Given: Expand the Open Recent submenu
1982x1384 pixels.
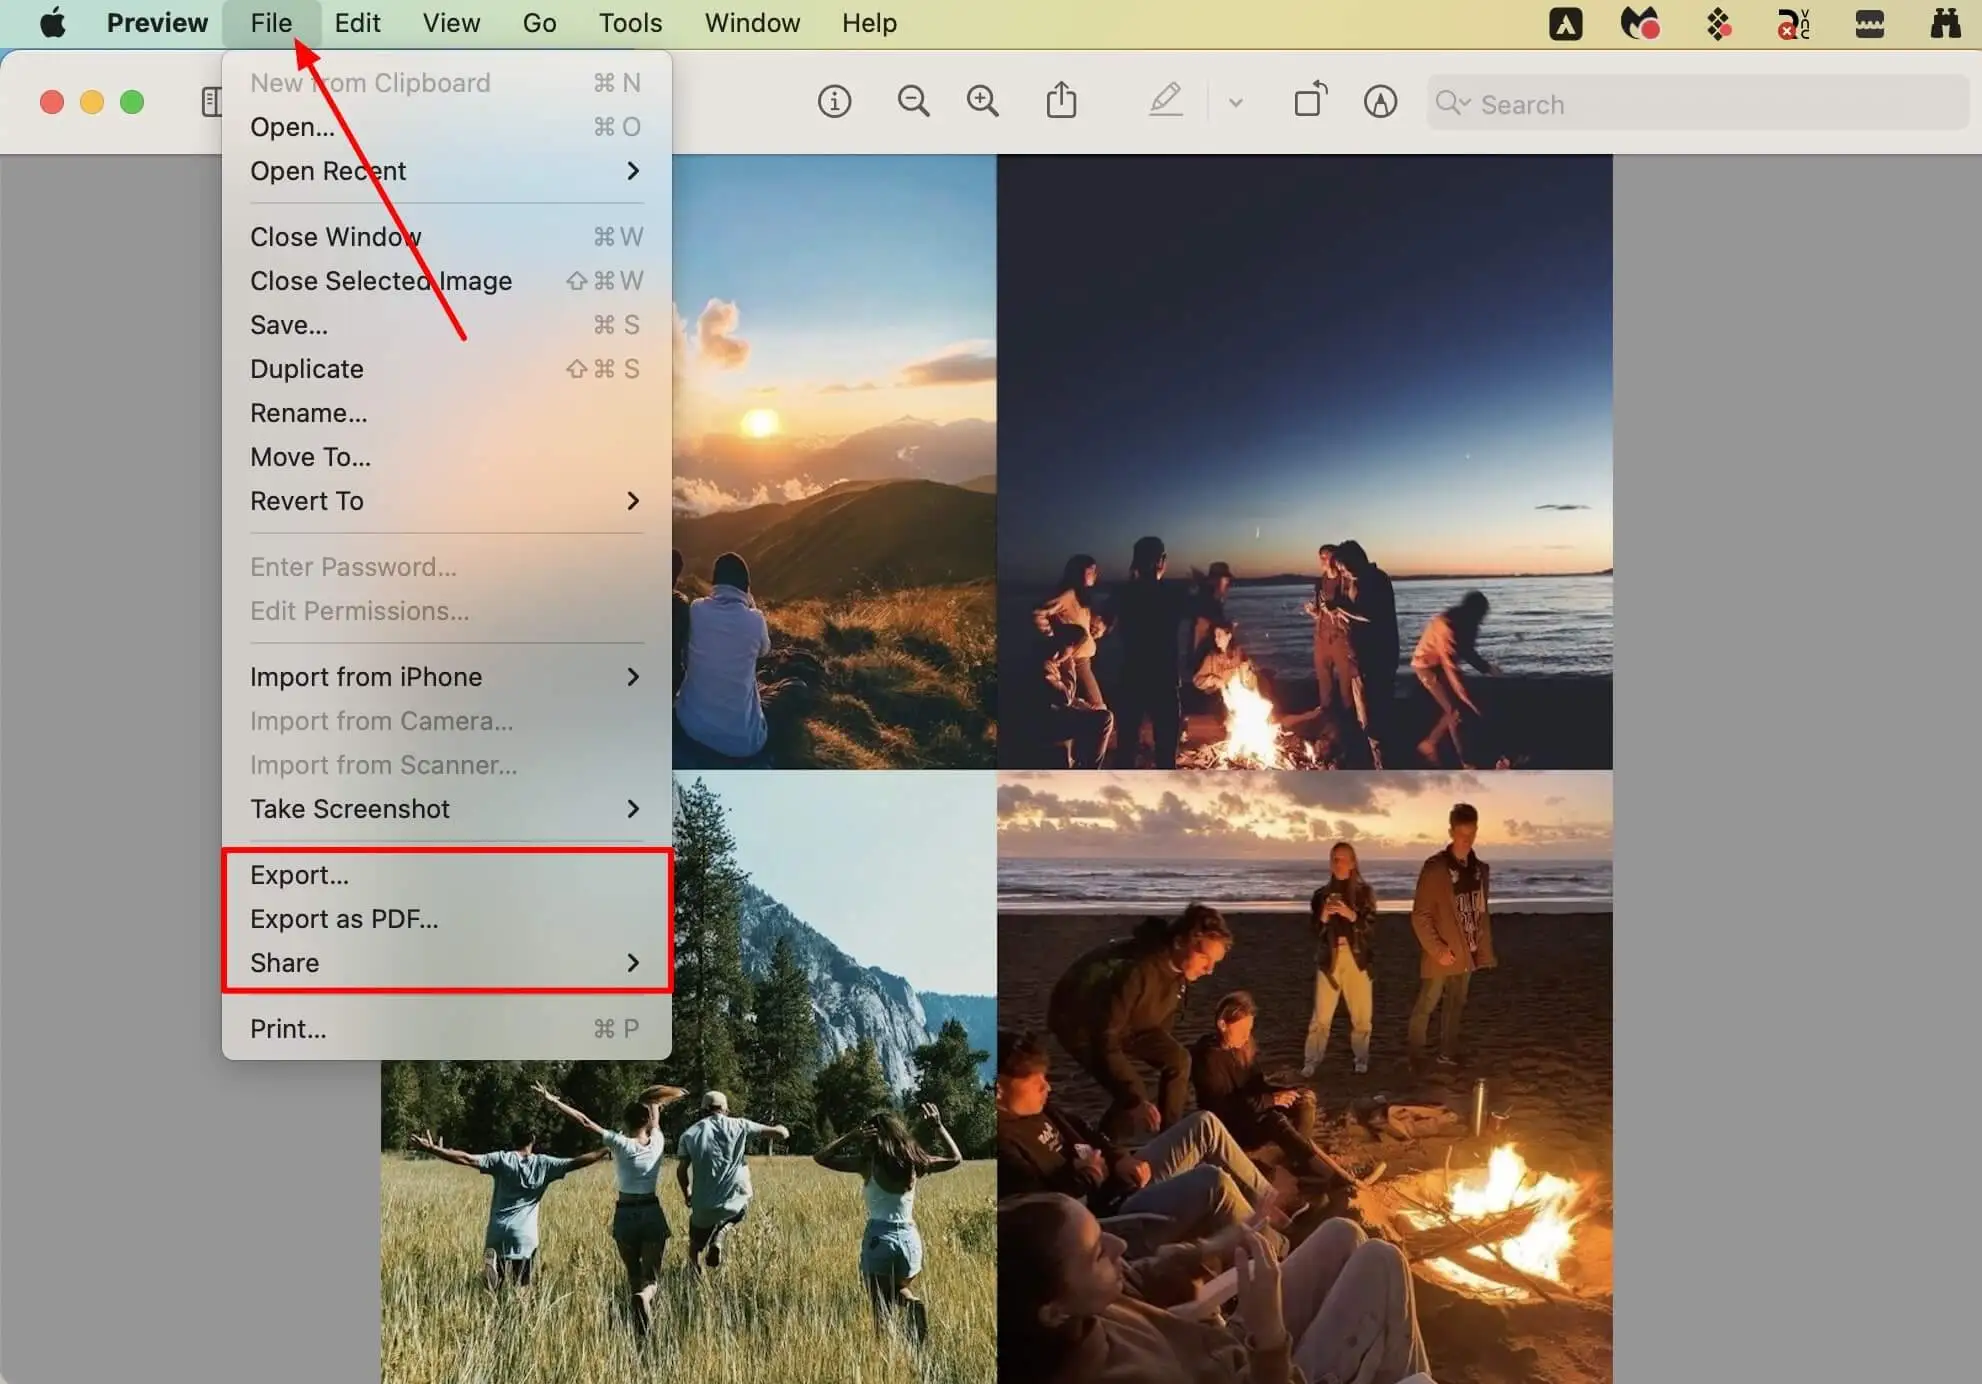Looking at the screenshot, I should (x=328, y=170).
